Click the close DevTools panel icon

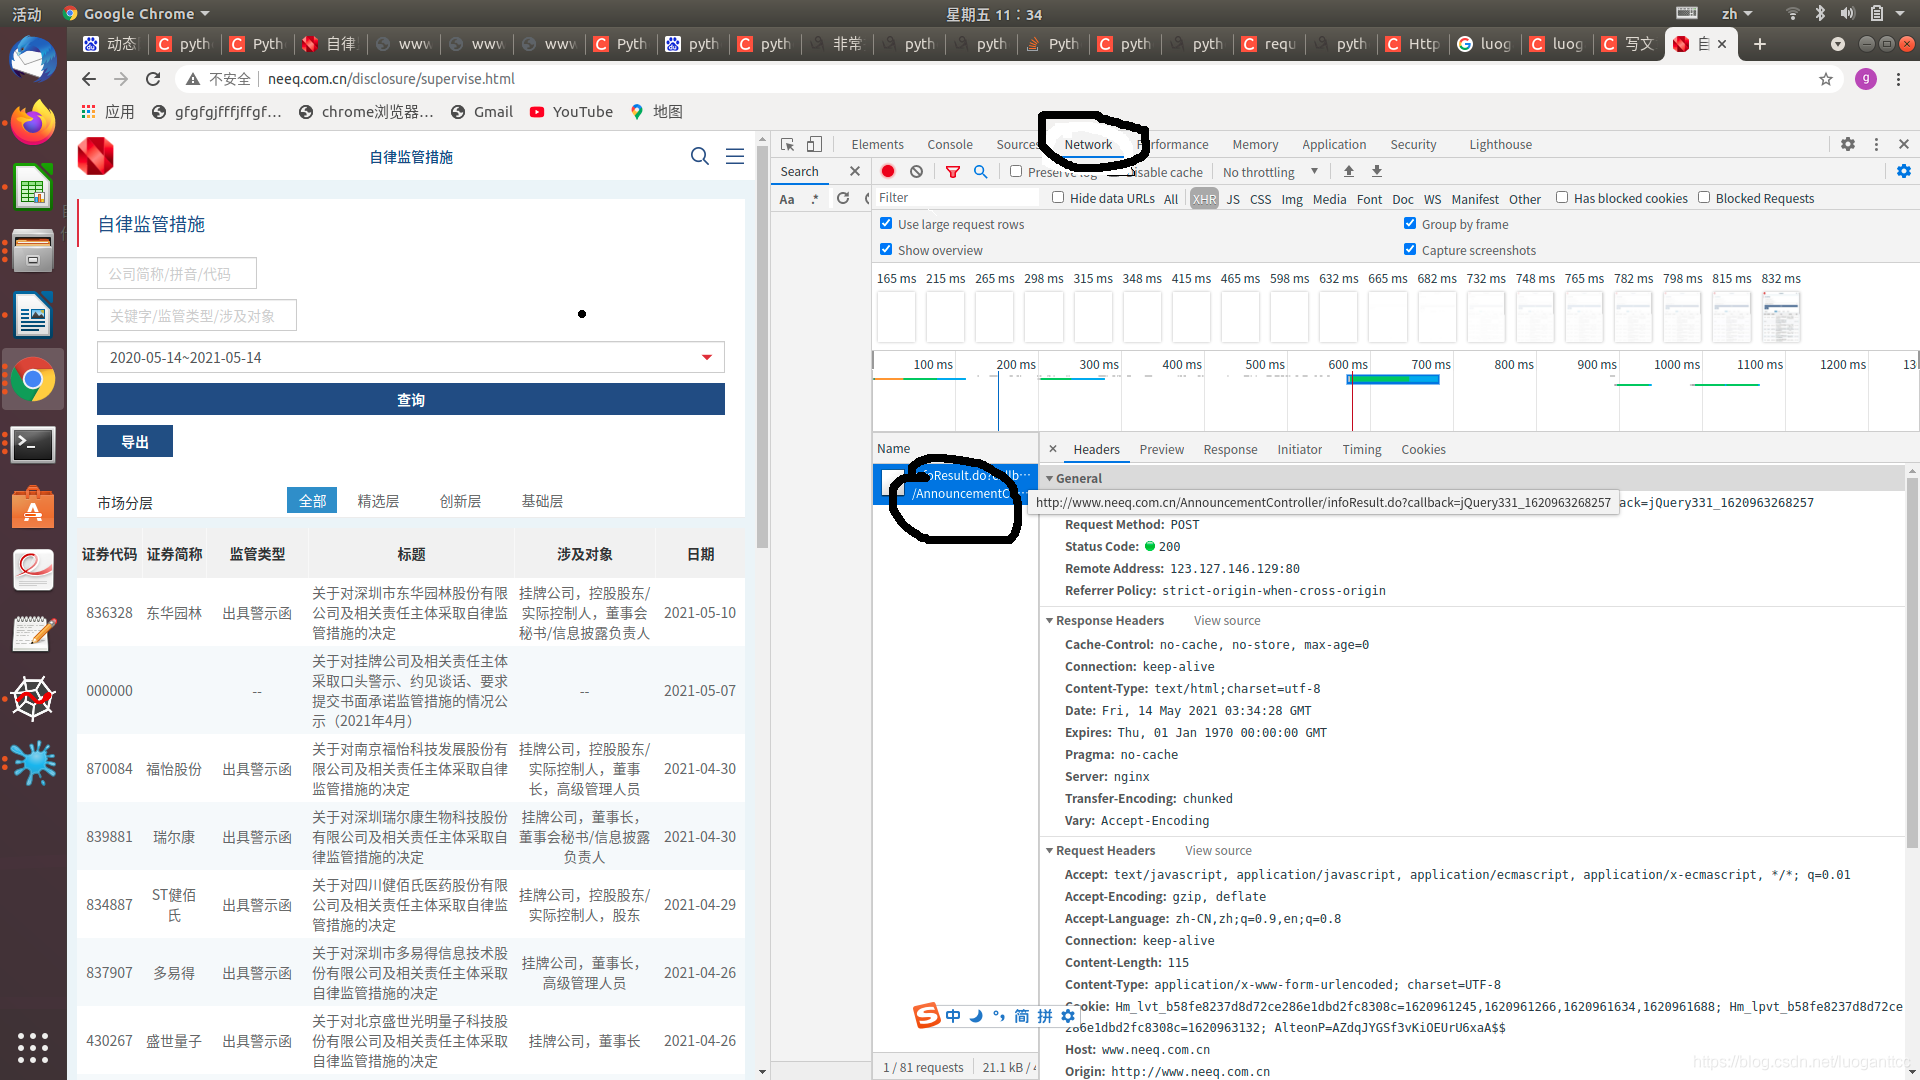click(1904, 144)
